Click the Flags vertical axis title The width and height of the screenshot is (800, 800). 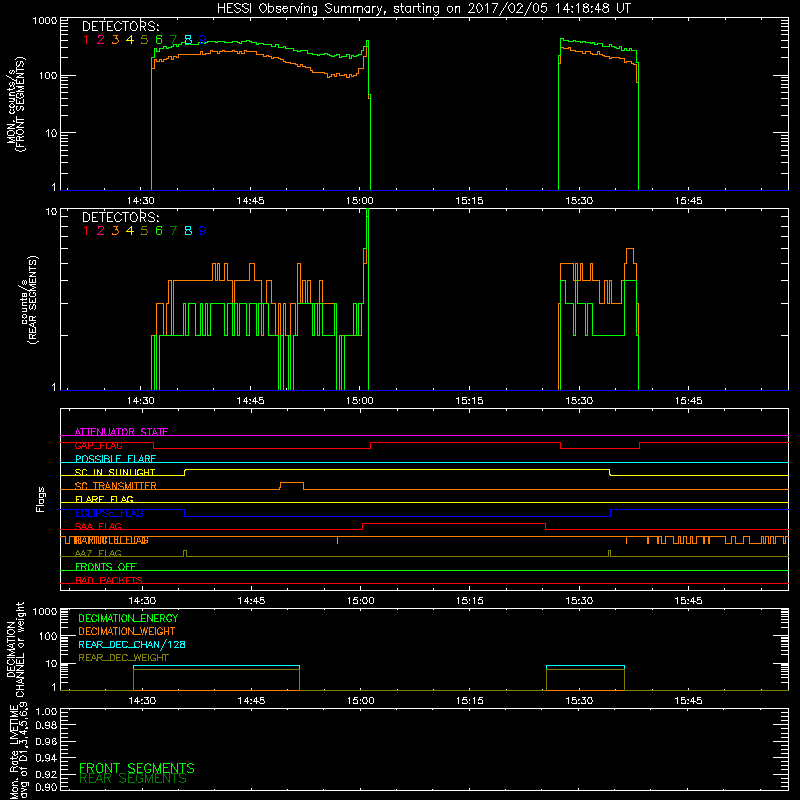click(41, 499)
